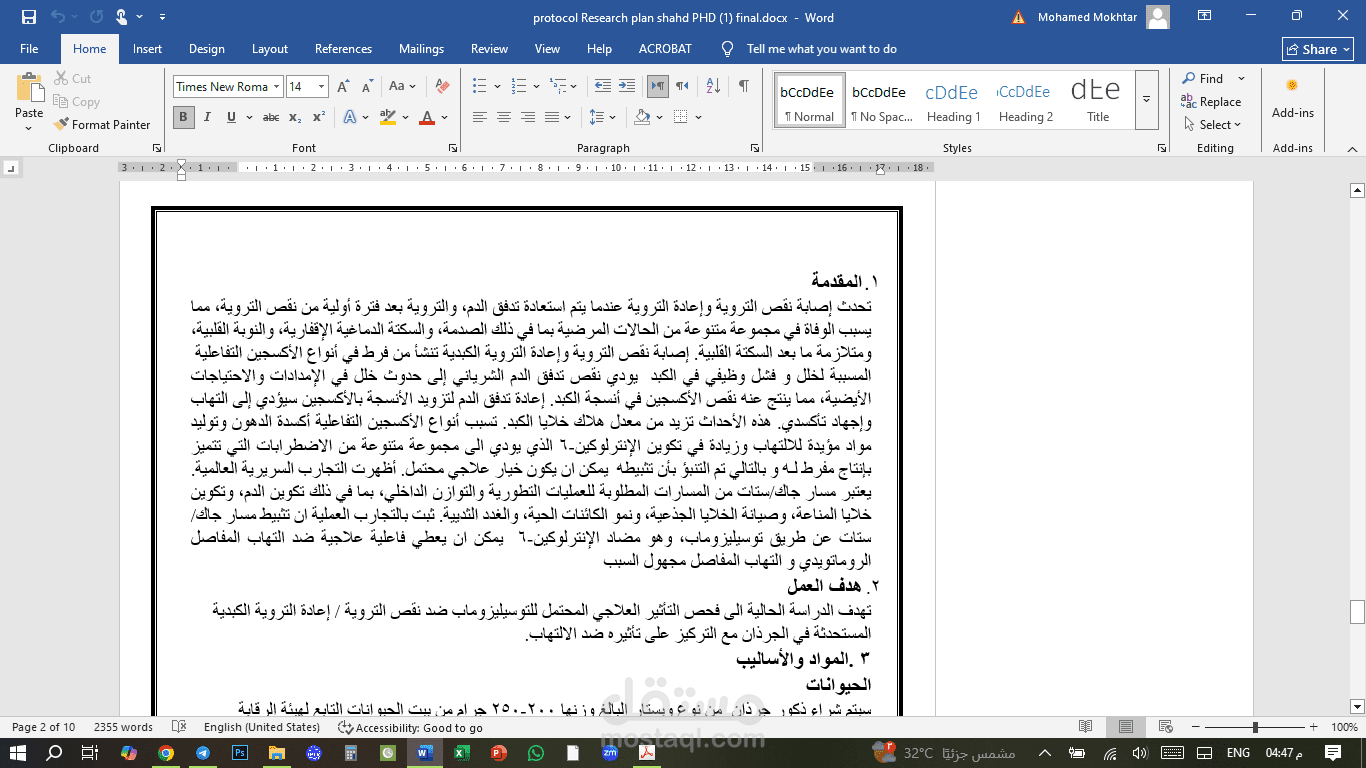Screen dimensions: 1366x768
Task: Click the Sort icon
Action: click(x=713, y=86)
